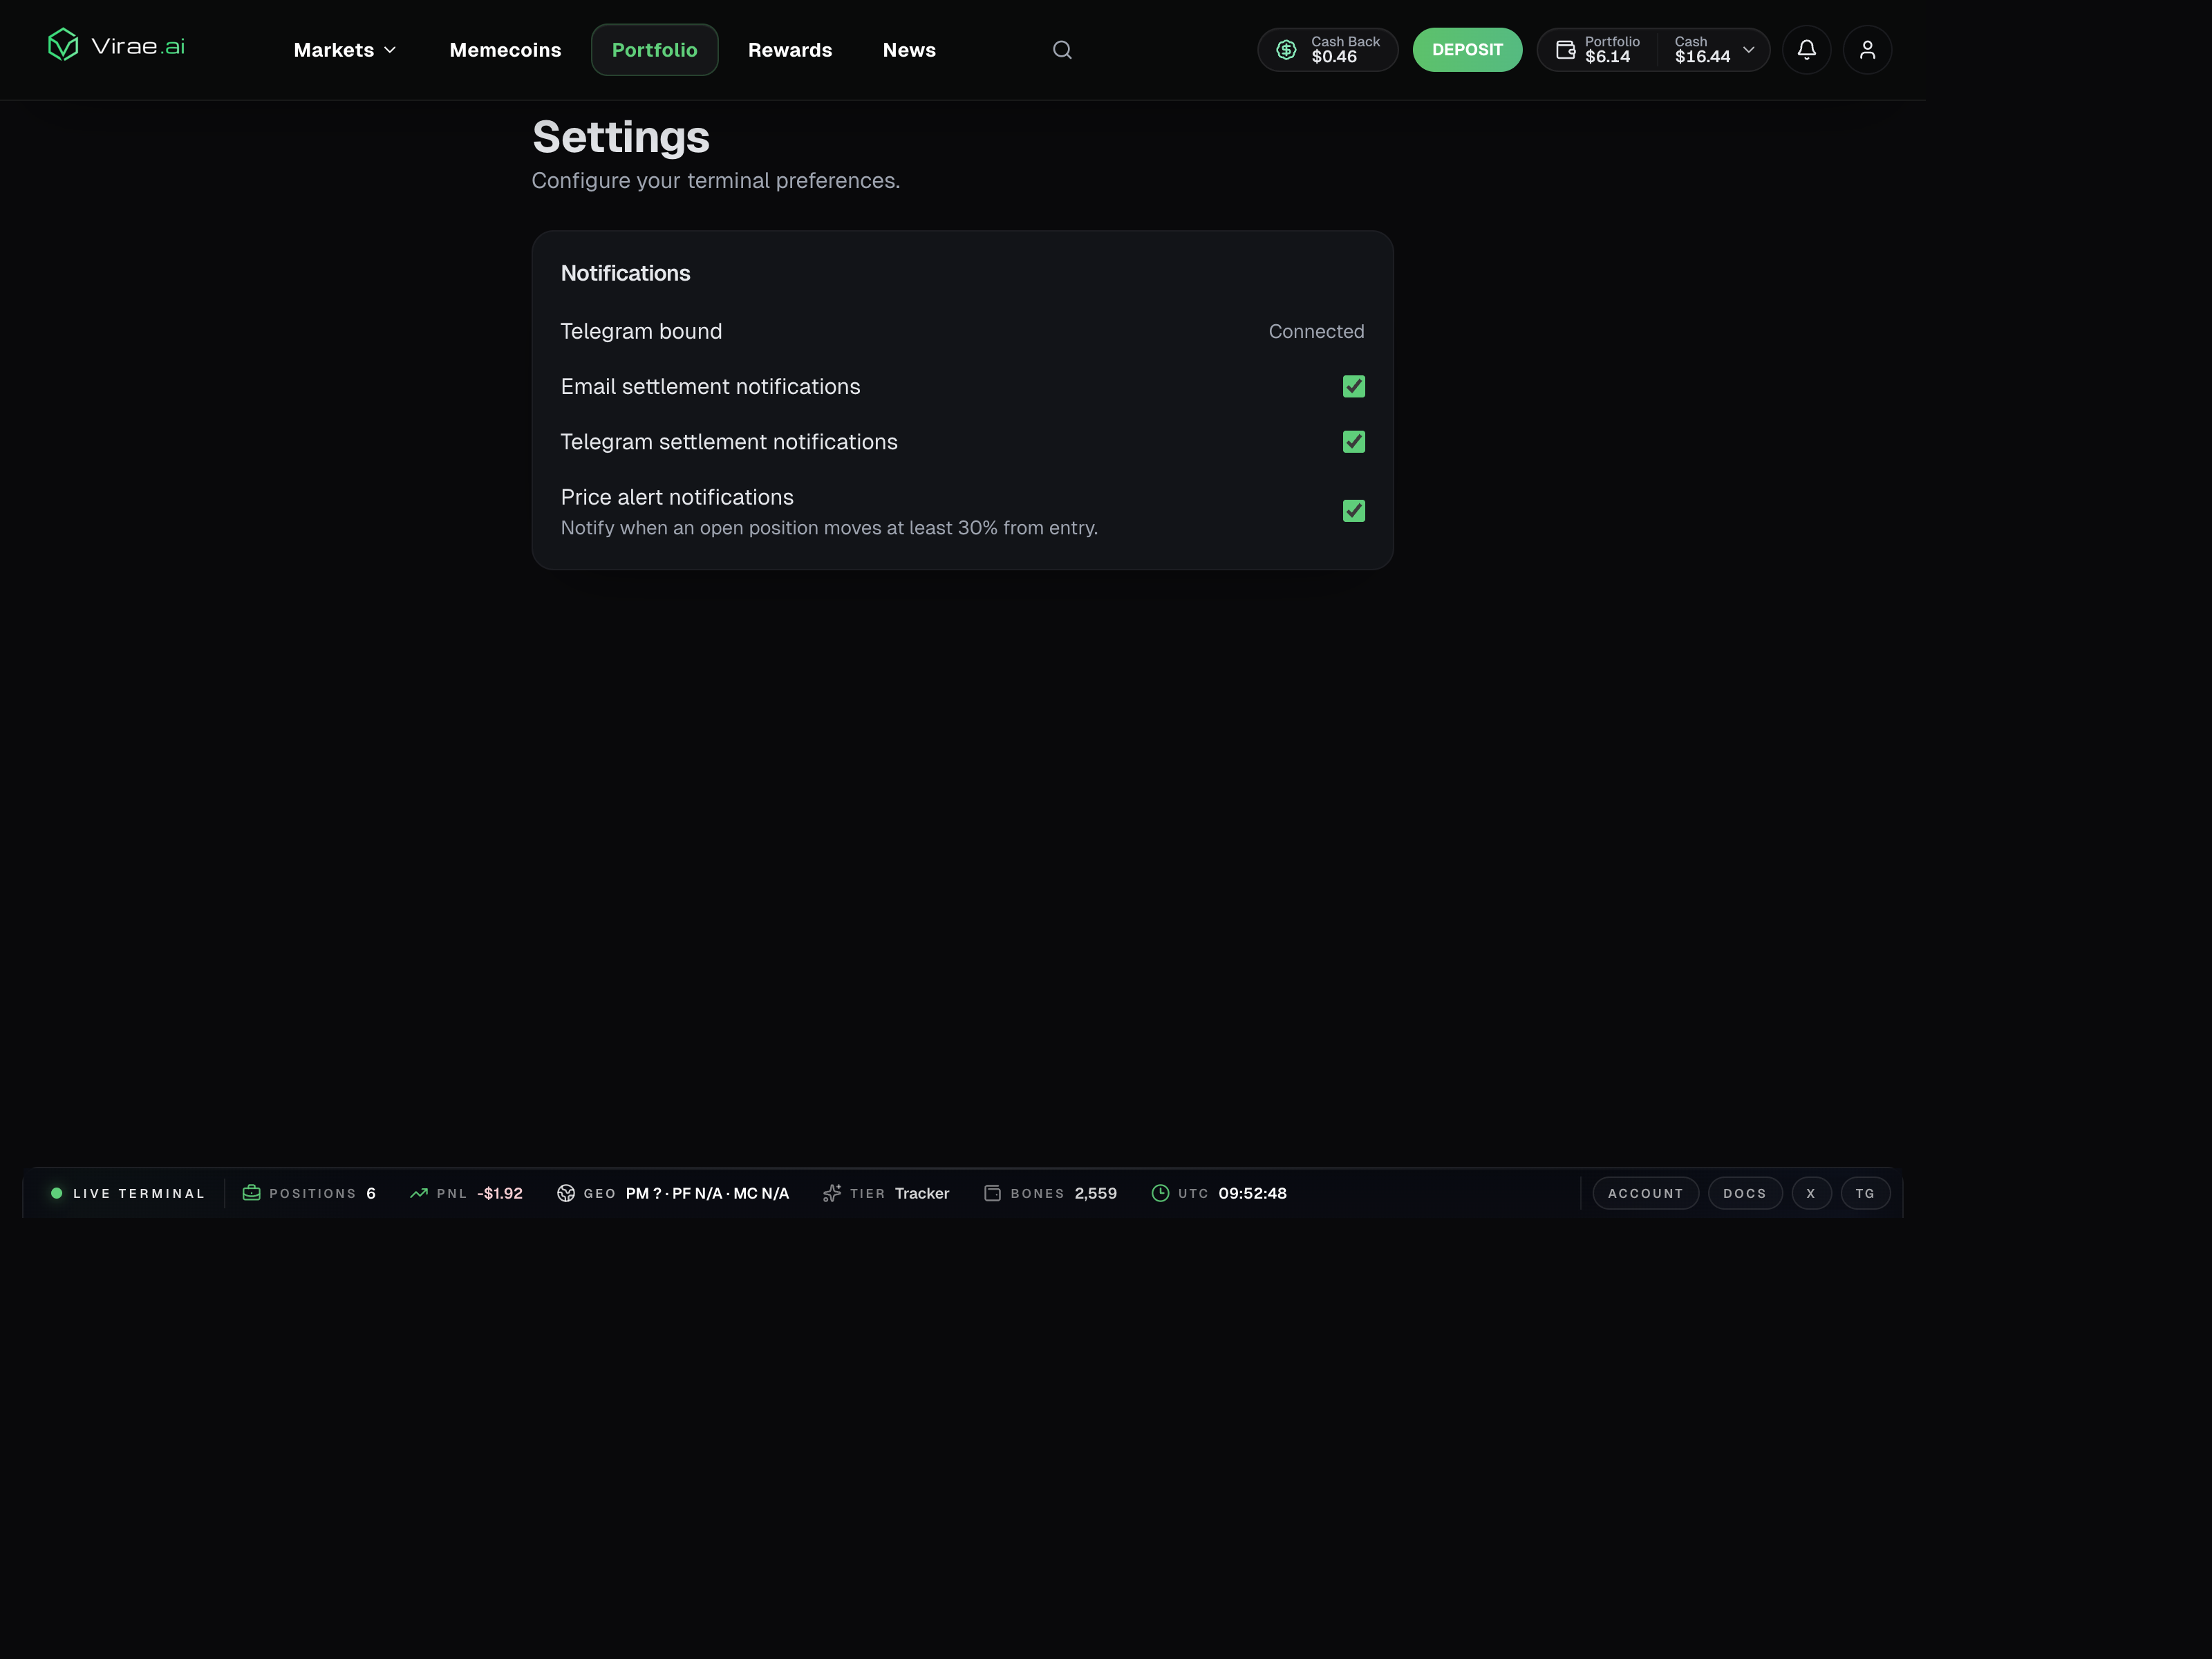Open the News page
This screenshot has height=1659, width=2212.
(x=909, y=50)
